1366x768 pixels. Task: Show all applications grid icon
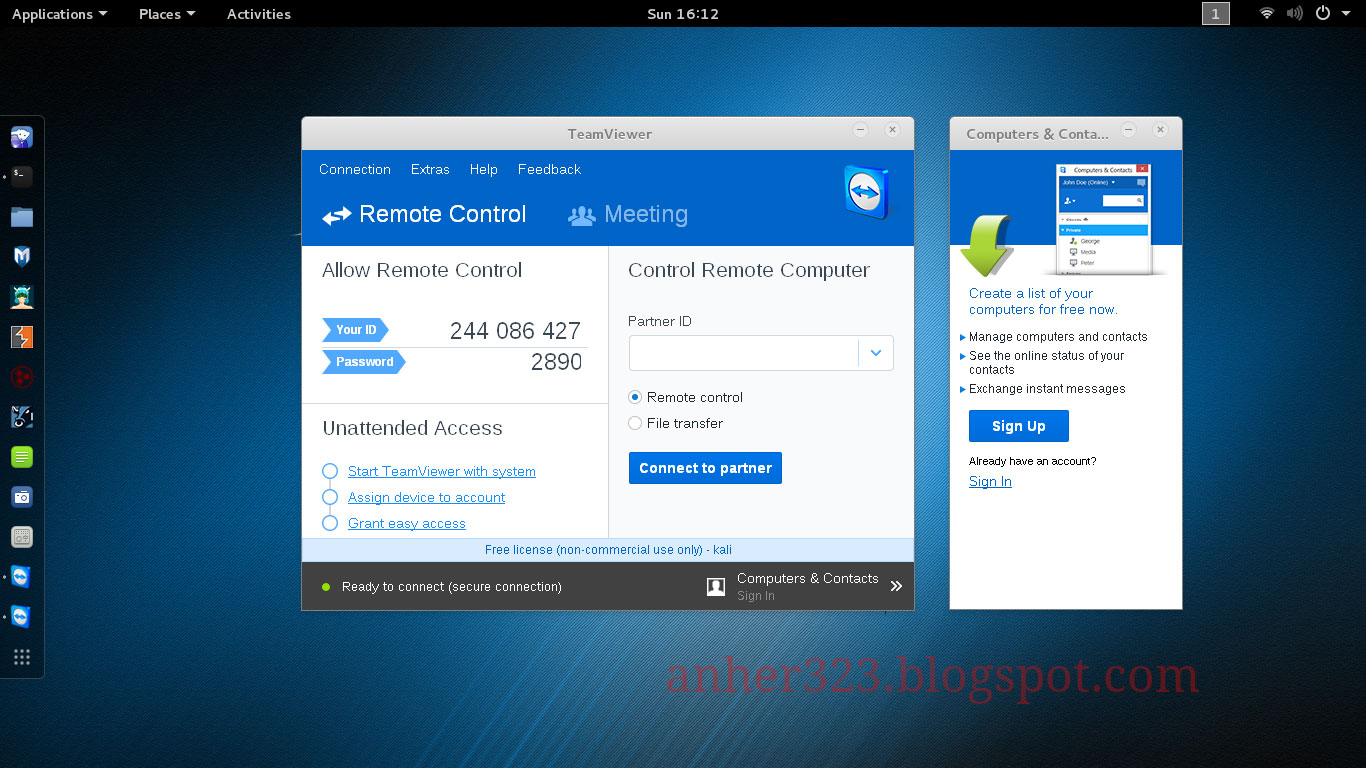(22, 657)
